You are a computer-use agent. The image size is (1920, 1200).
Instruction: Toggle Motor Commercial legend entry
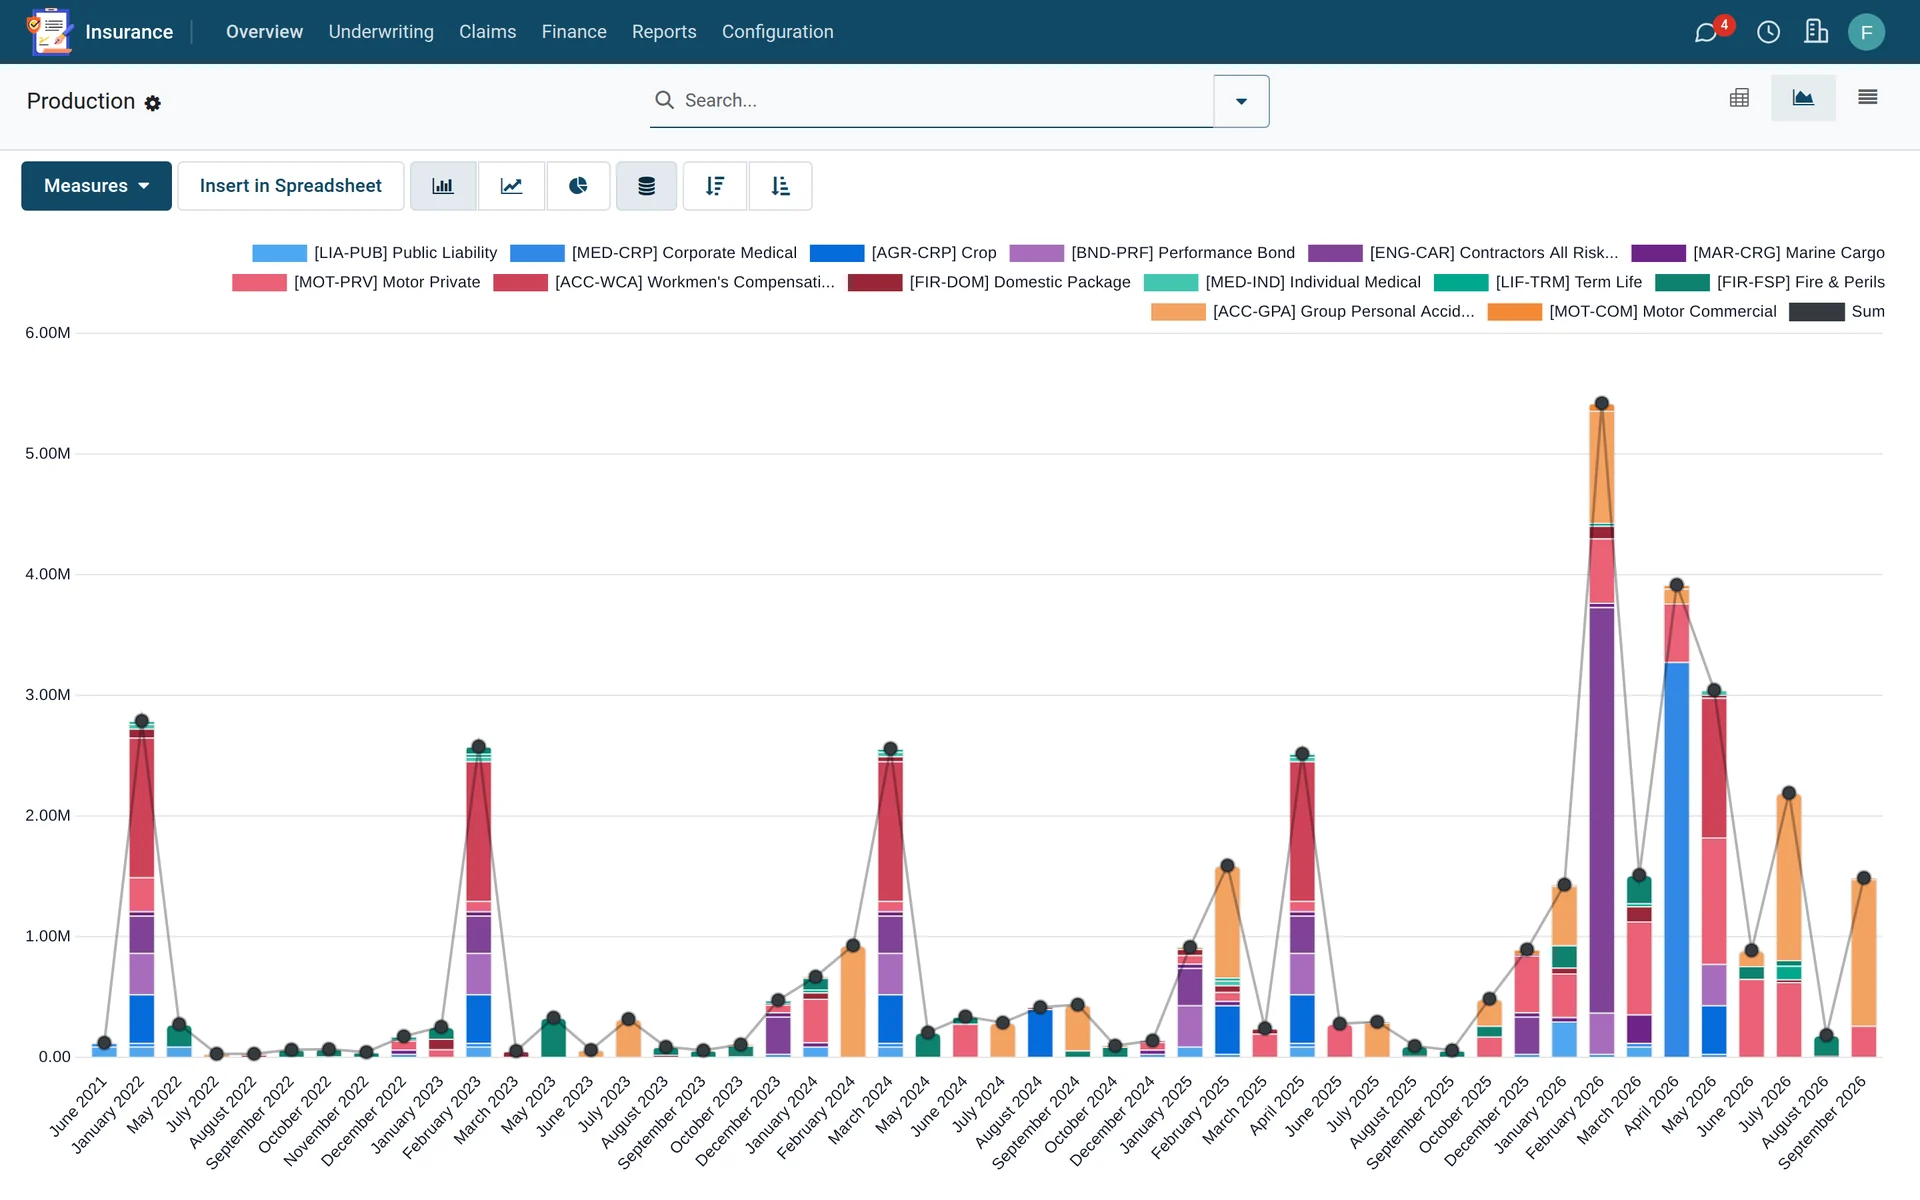tap(1632, 311)
